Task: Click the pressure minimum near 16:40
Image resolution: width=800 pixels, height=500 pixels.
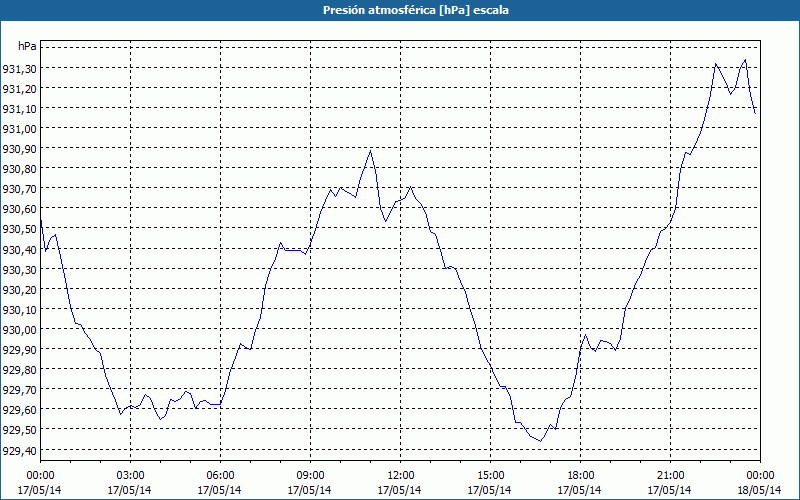Action: [x=540, y=441]
